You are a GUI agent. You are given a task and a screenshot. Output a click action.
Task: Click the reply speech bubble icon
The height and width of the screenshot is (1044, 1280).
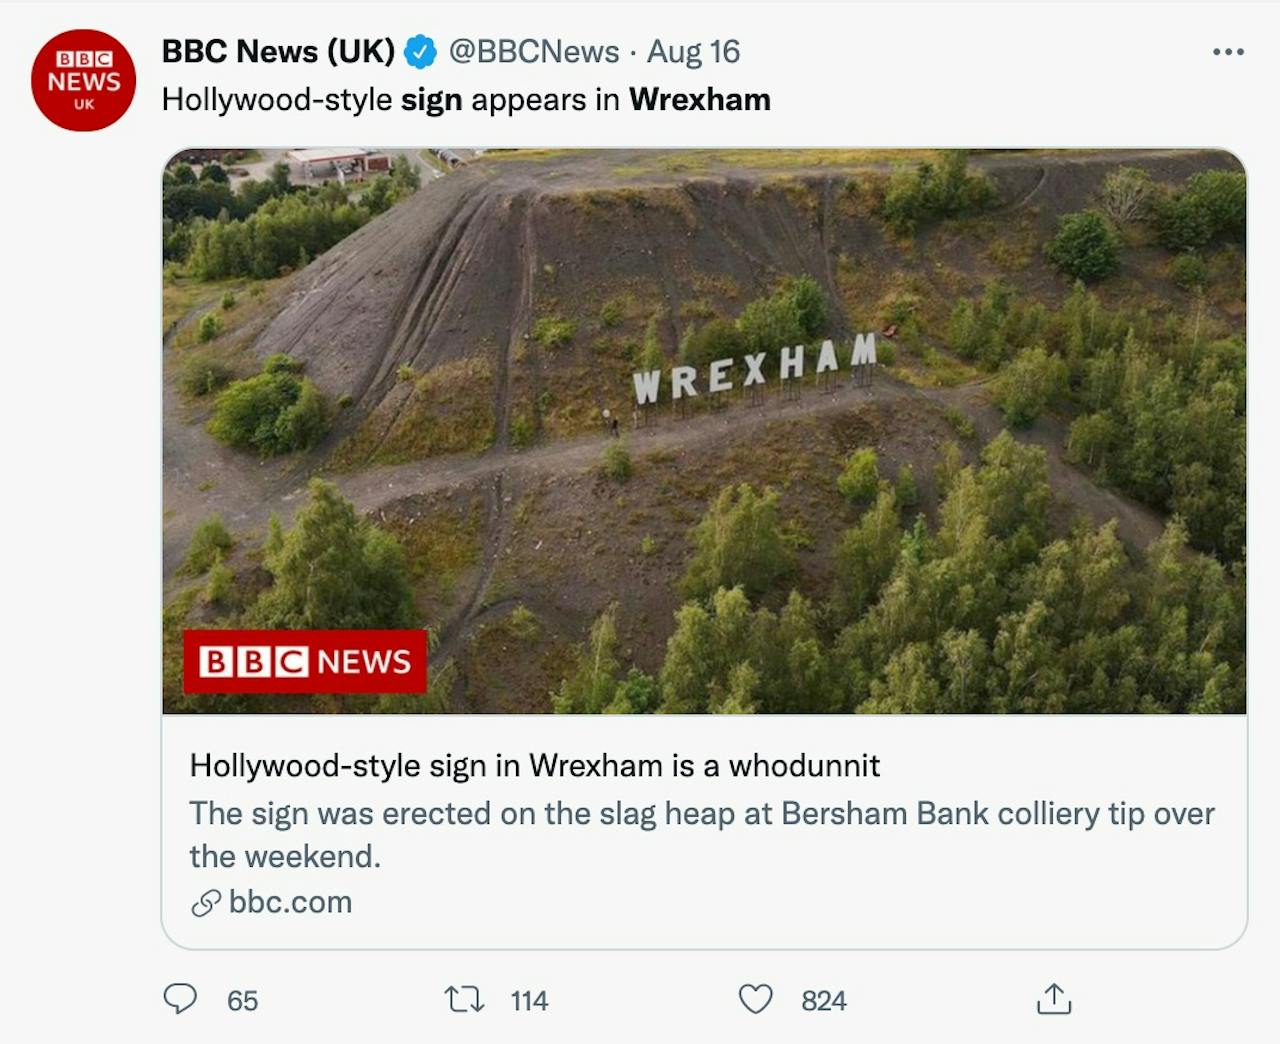coord(180,999)
